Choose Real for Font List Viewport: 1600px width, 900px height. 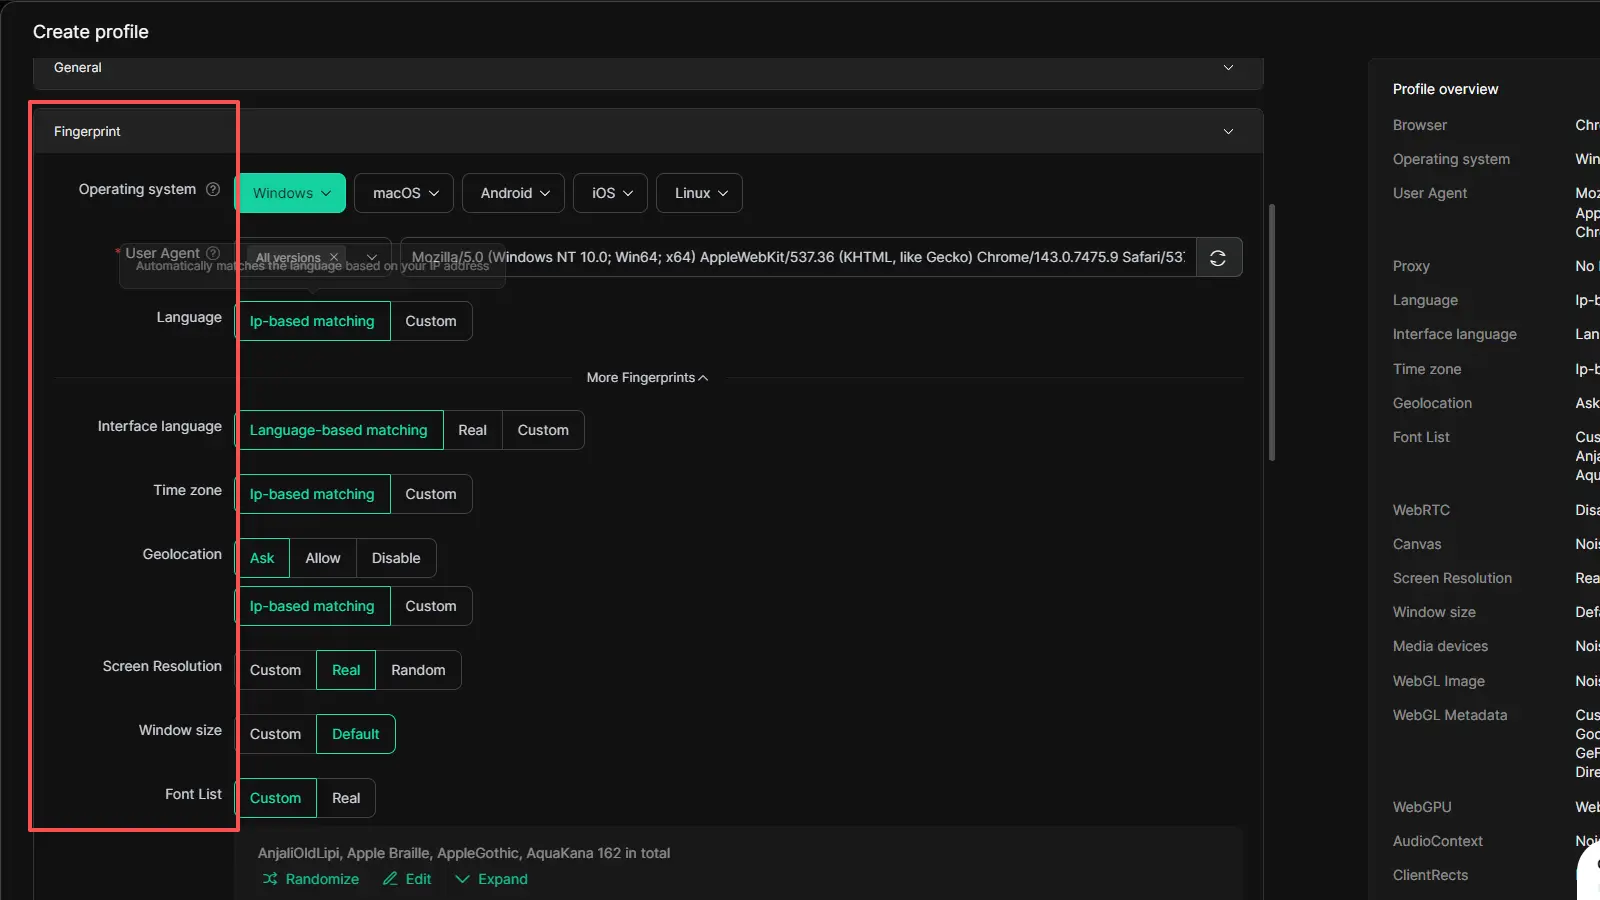(x=346, y=798)
